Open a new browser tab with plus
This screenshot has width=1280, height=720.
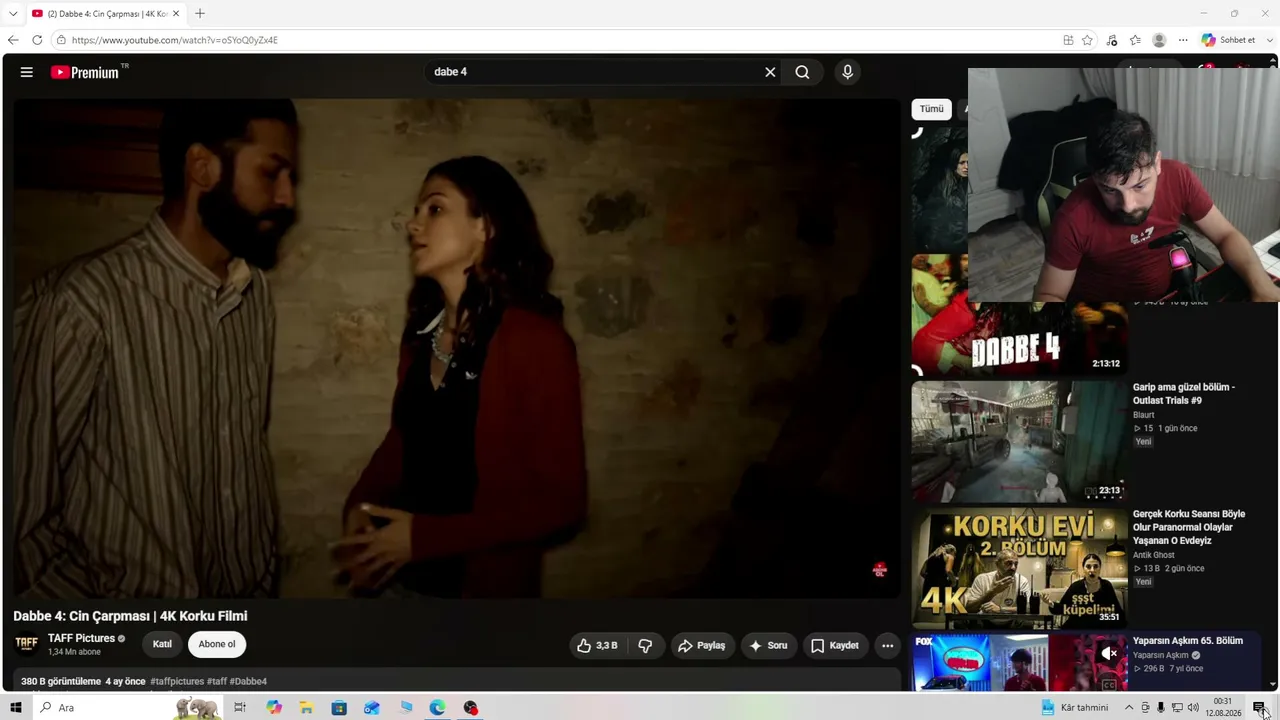(x=200, y=14)
